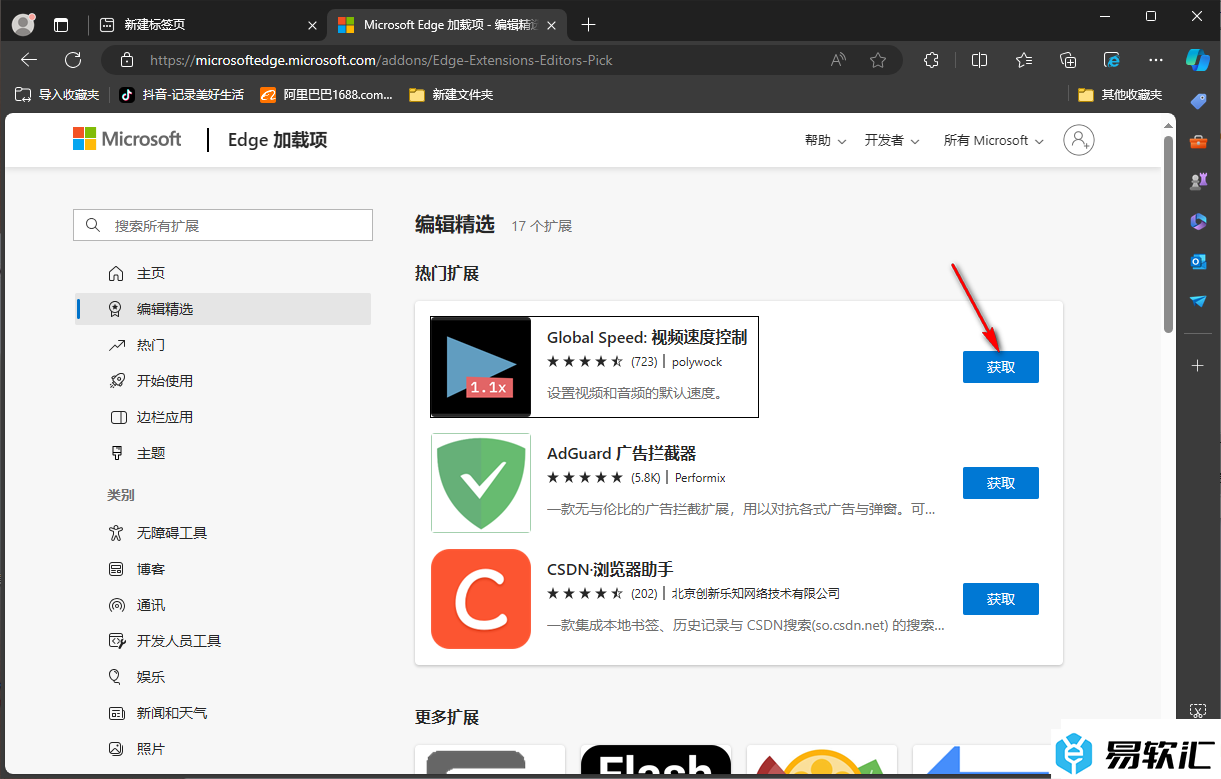1221x779 pixels.
Task: Click the Microsoft logo
Action: click(x=127, y=139)
